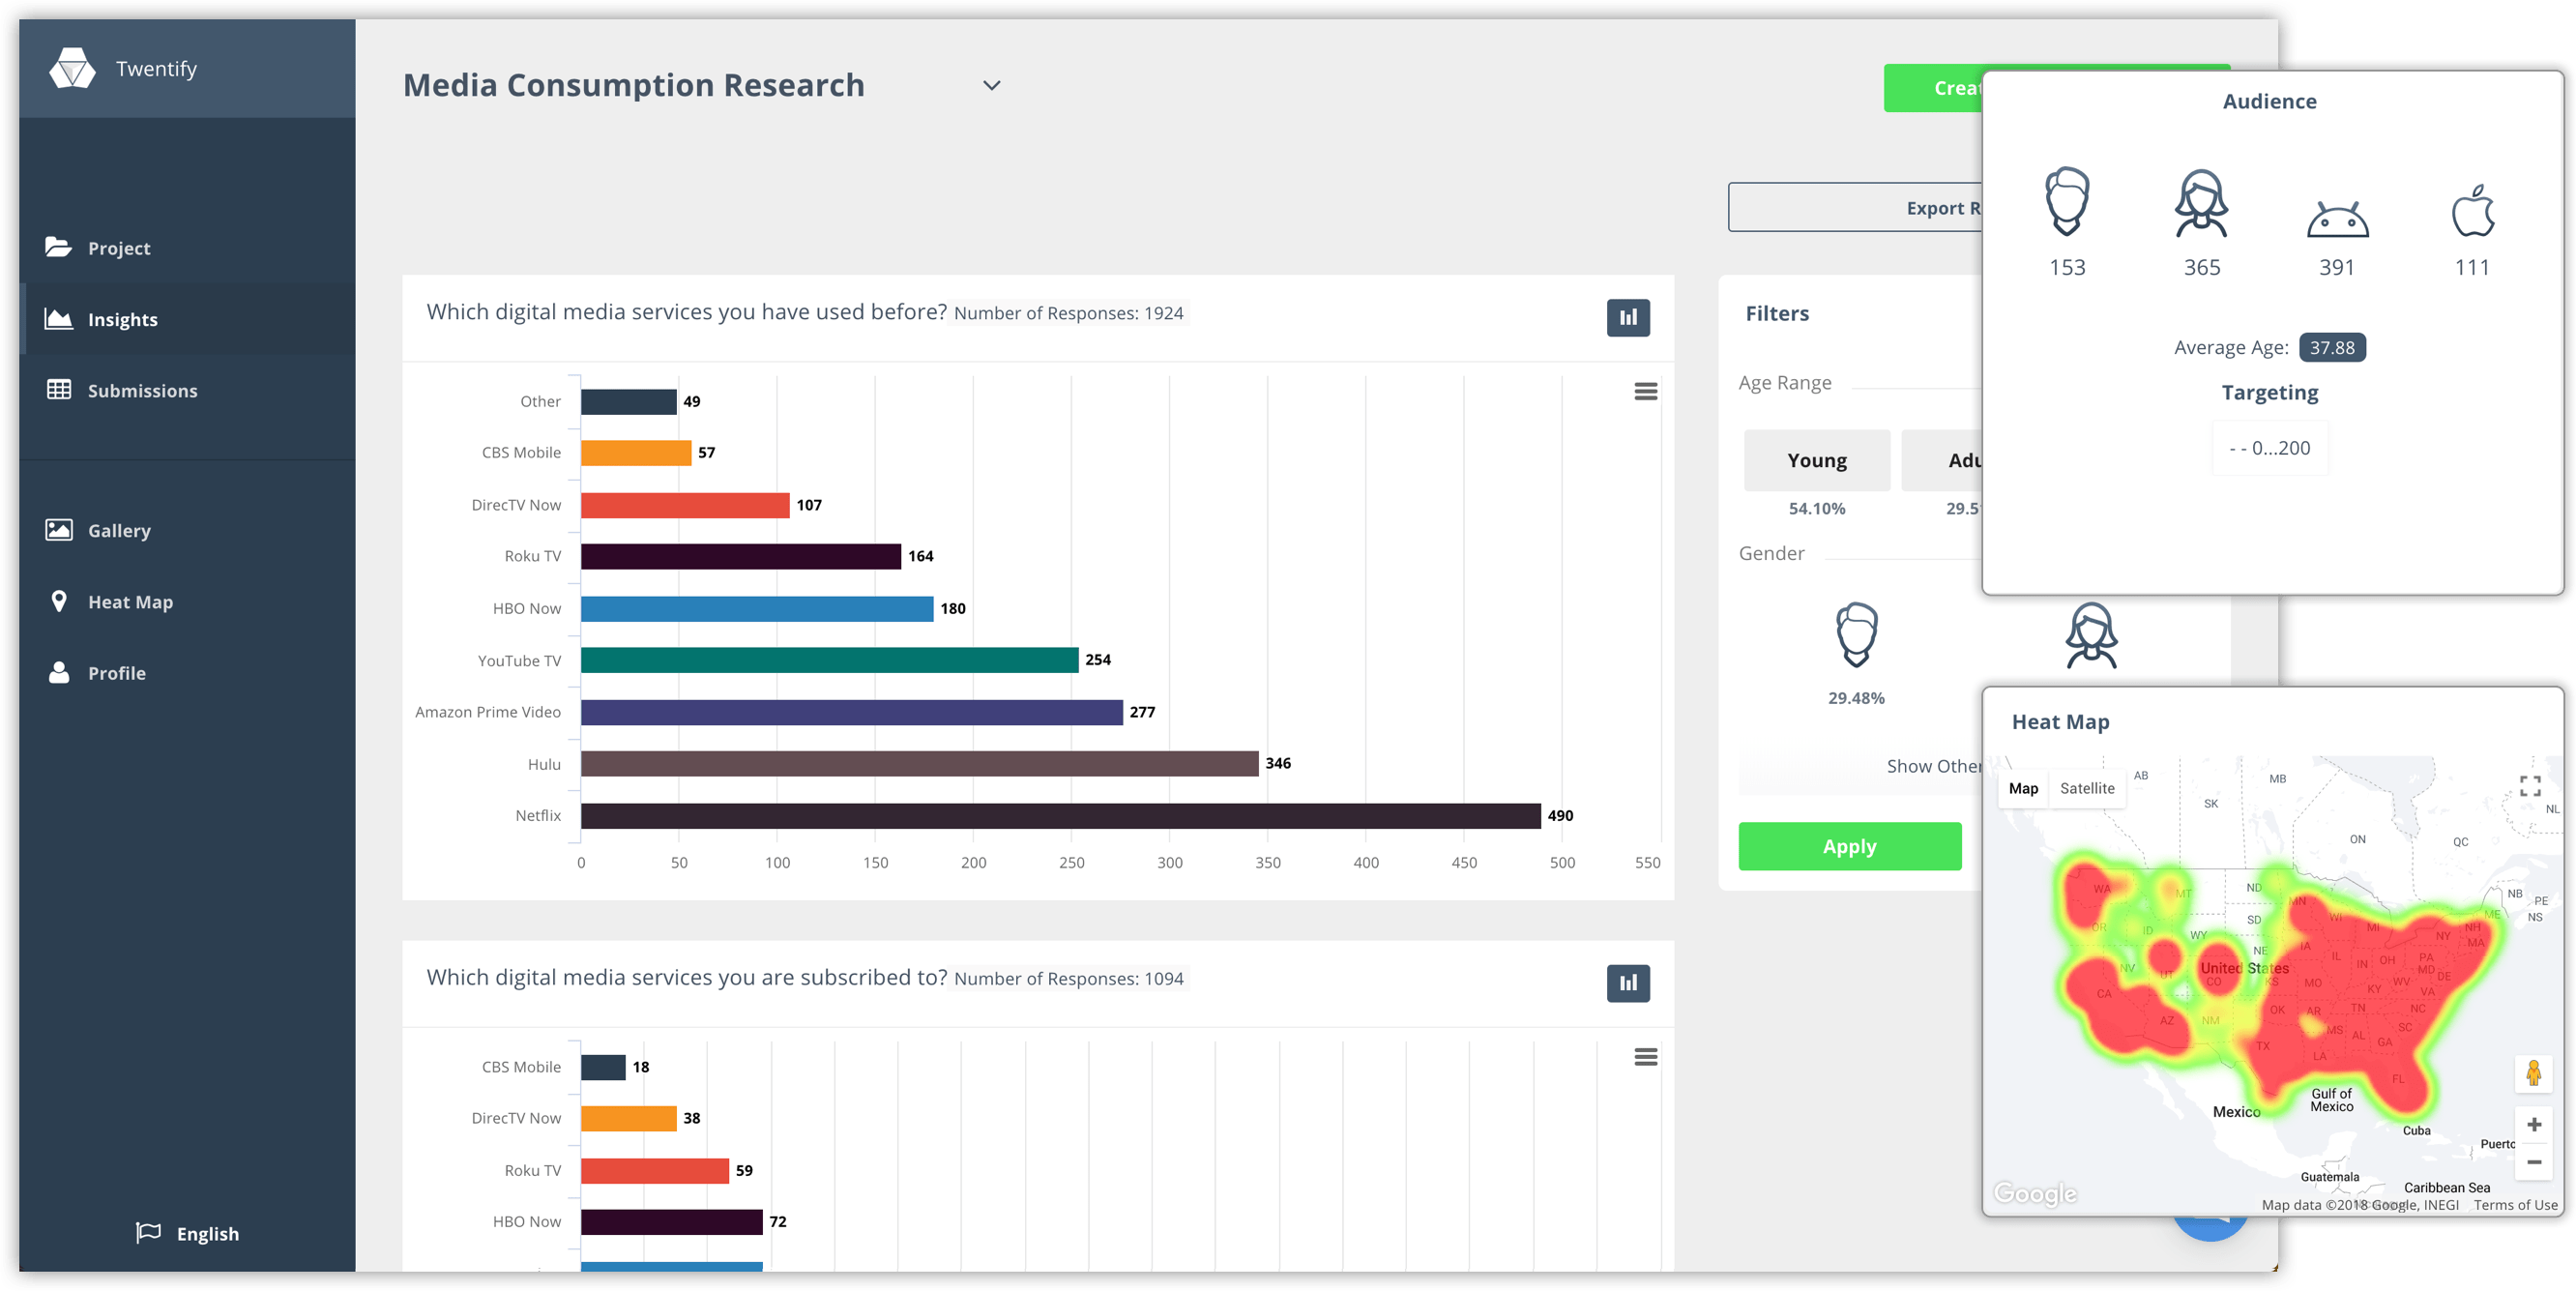Click the Android audience icon showing 391
The image size is (2576, 1291).
(2337, 218)
